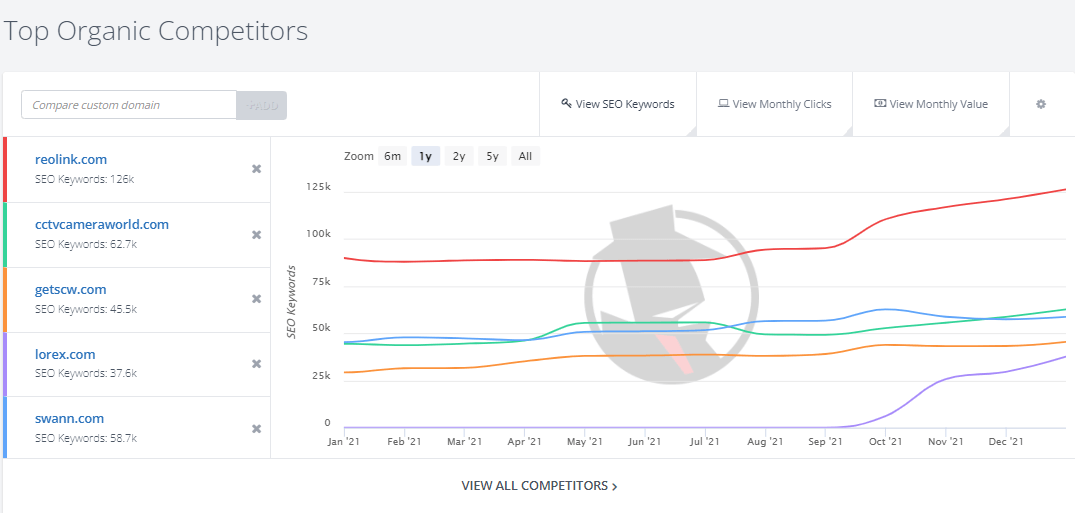Screen dimensions: 1075x513
Task: Open the swann.com link
Action: click(x=69, y=418)
